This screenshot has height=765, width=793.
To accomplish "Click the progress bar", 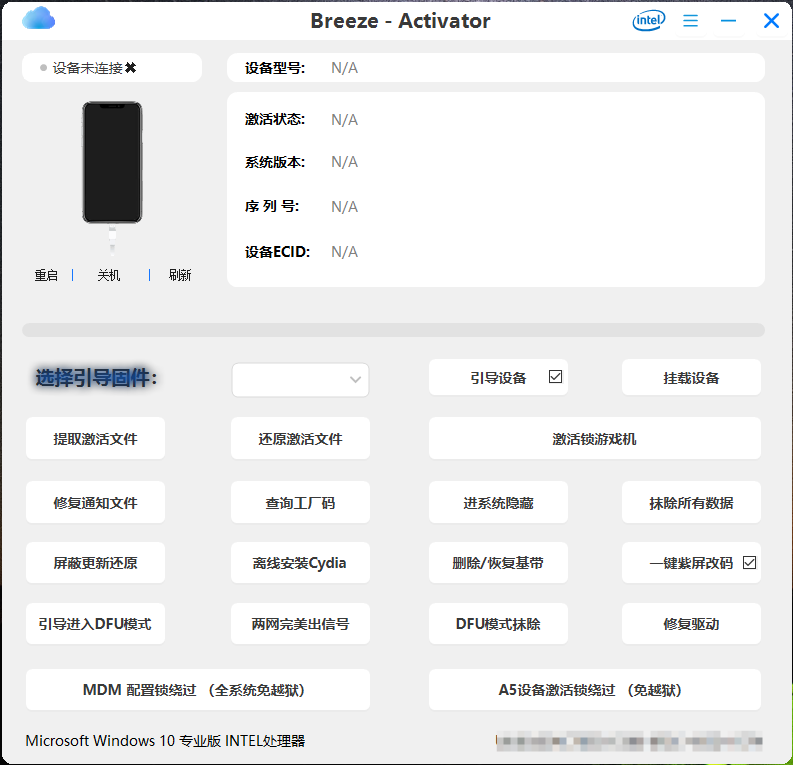I will (393, 330).
